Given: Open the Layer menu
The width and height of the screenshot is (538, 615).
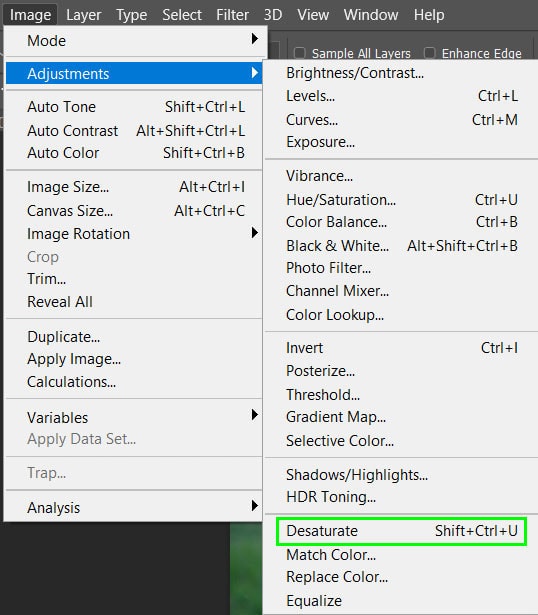Looking at the screenshot, I should [x=84, y=15].
